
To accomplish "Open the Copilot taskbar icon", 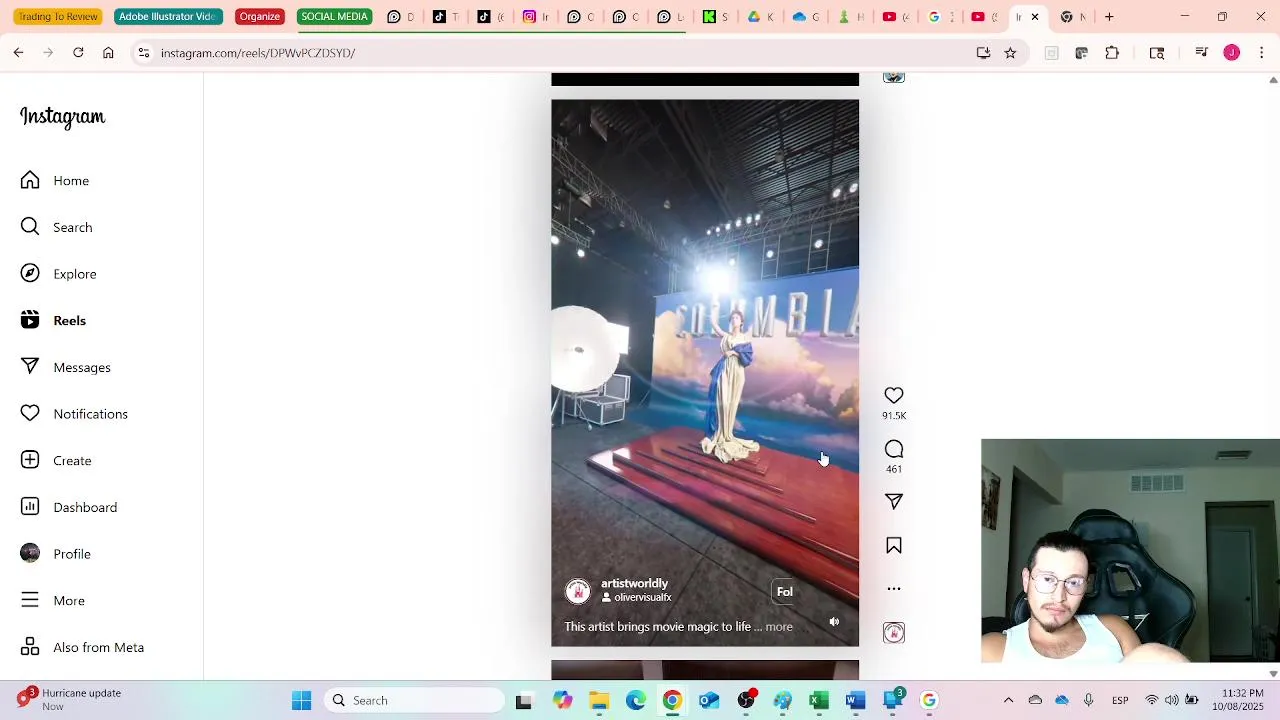I will coord(562,701).
